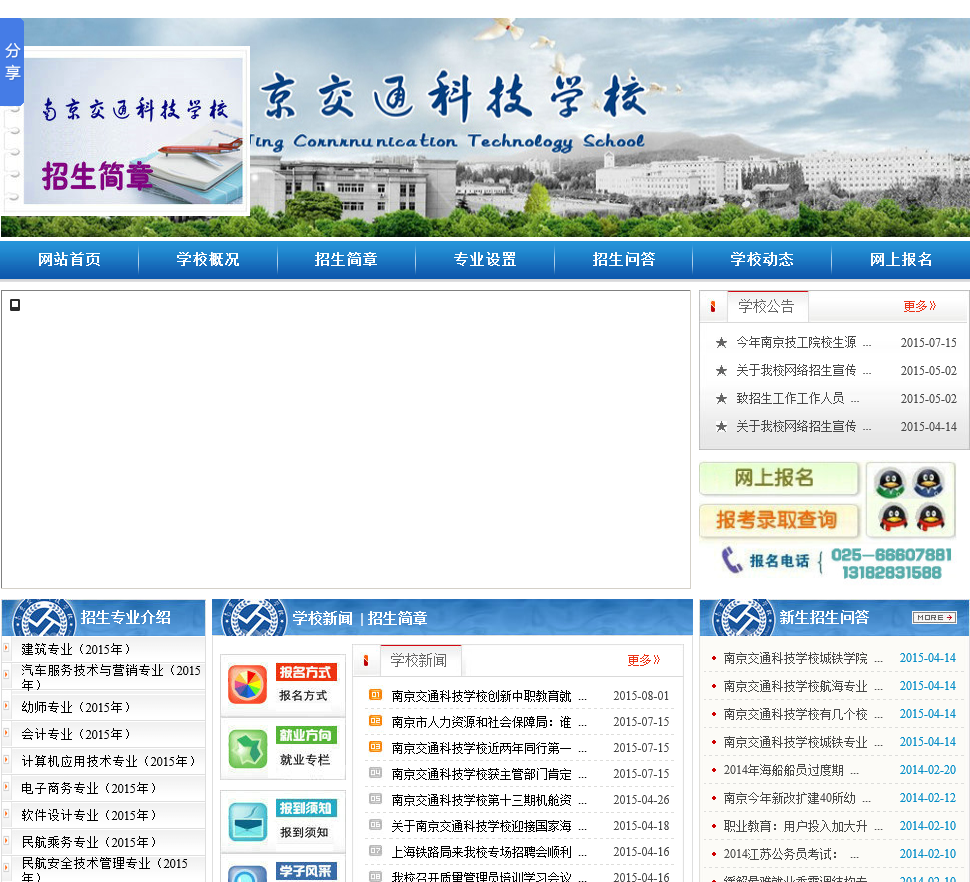The width and height of the screenshot is (970, 882).
Task: Click the green 就业方向 map icon
Action: pyautogui.click(x=247, y=748)
